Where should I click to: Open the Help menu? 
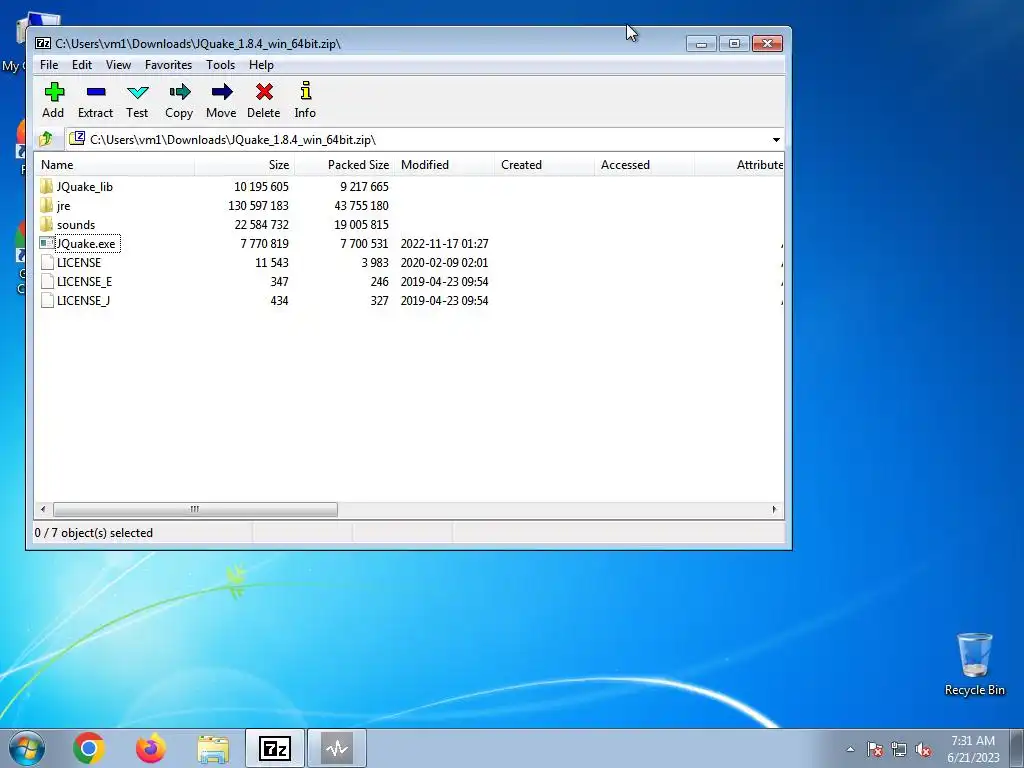pos(261,65)
